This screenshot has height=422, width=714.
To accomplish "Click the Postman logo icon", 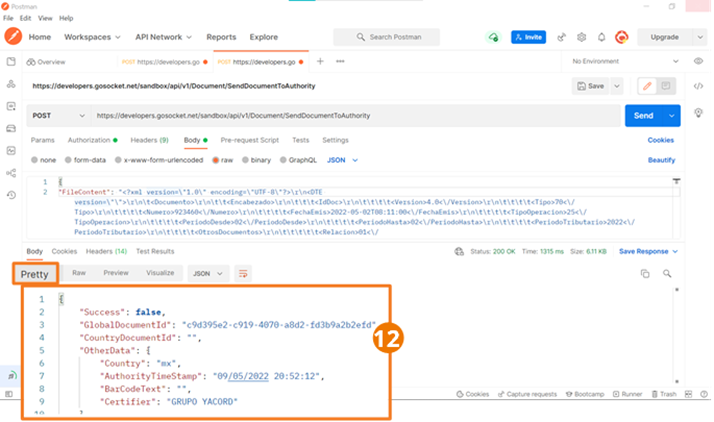I will 13,36.
